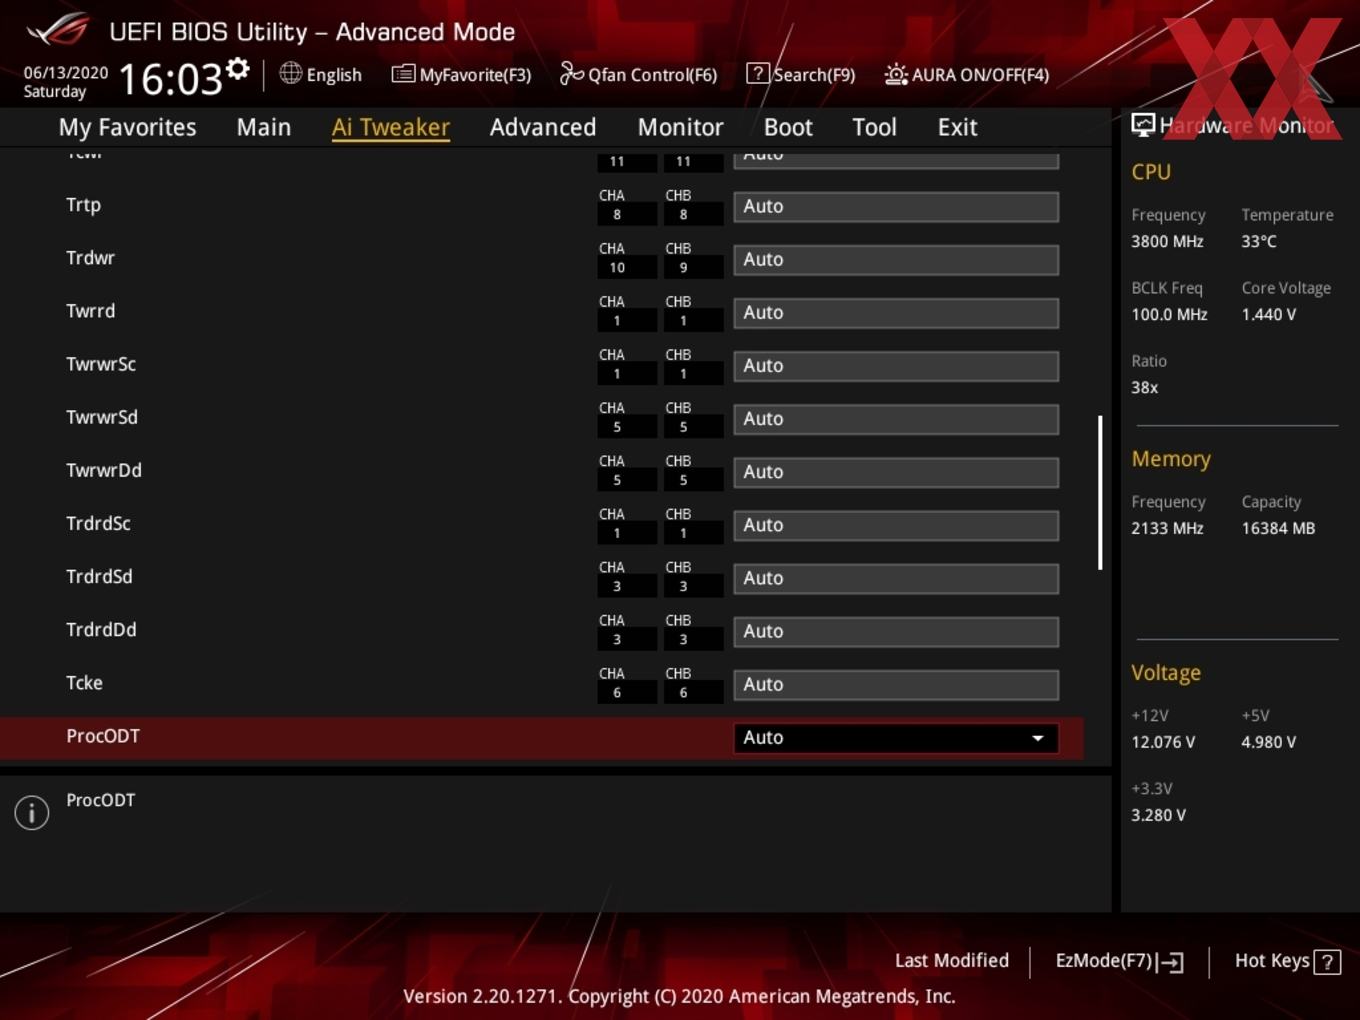Go to the Monitor tab
The width and height of the screenshot is (1360, 1020).
pos(681,127)
